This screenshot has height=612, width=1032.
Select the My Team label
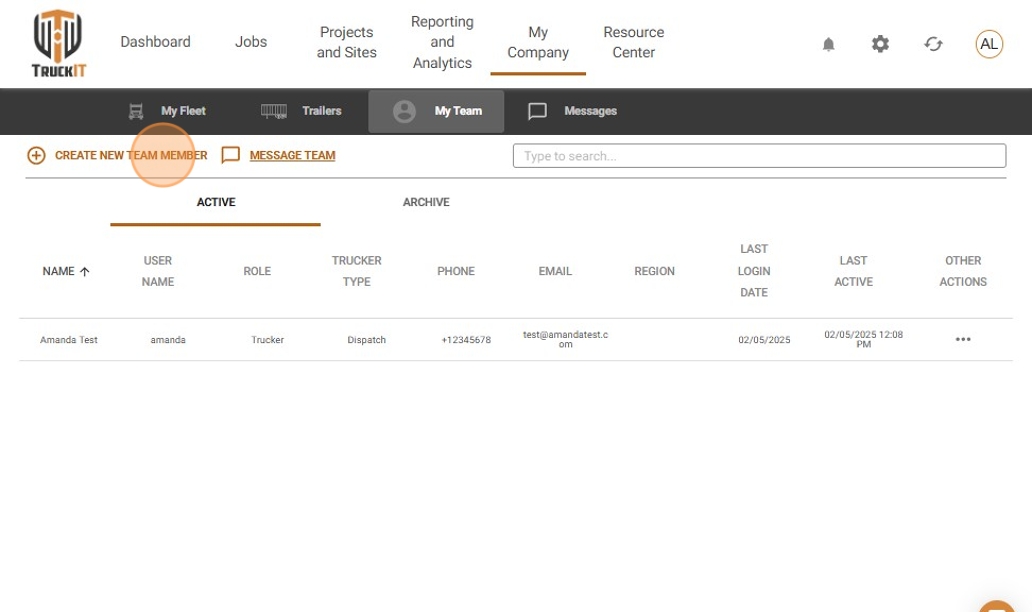tap(458, 111)
